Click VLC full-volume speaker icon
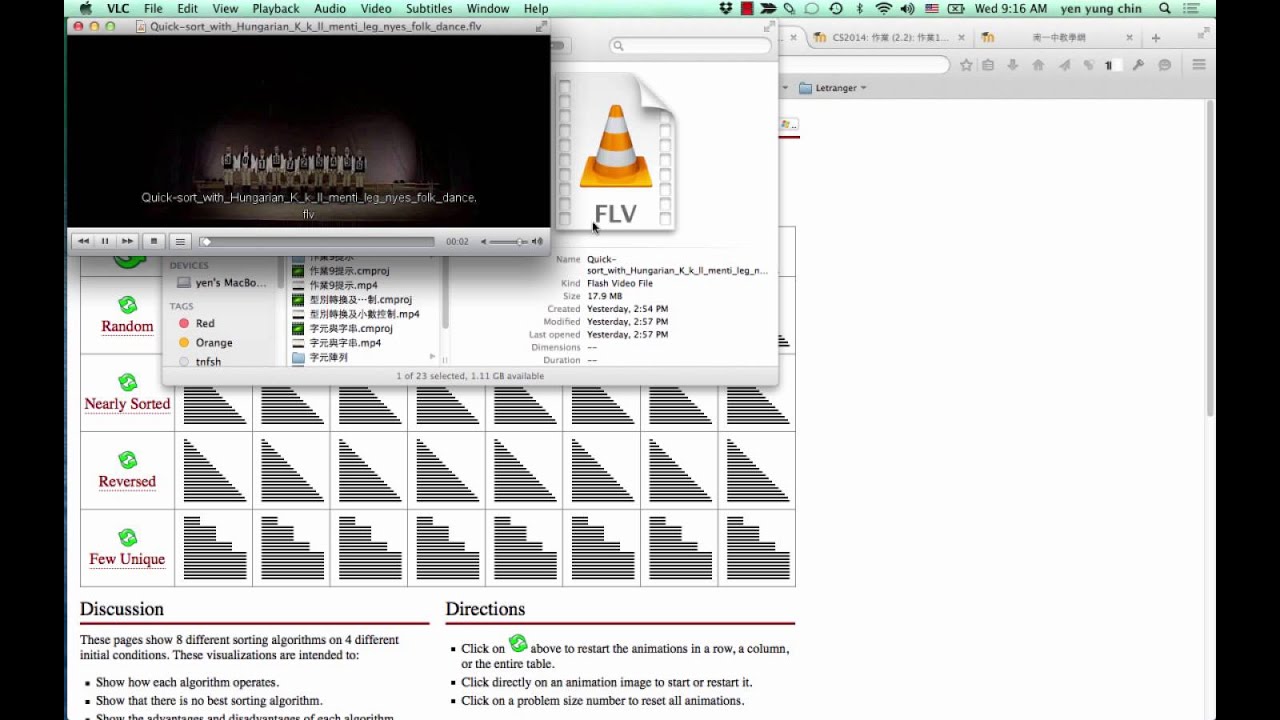Viewport: 1280px width, 720px height. (537, 241)
